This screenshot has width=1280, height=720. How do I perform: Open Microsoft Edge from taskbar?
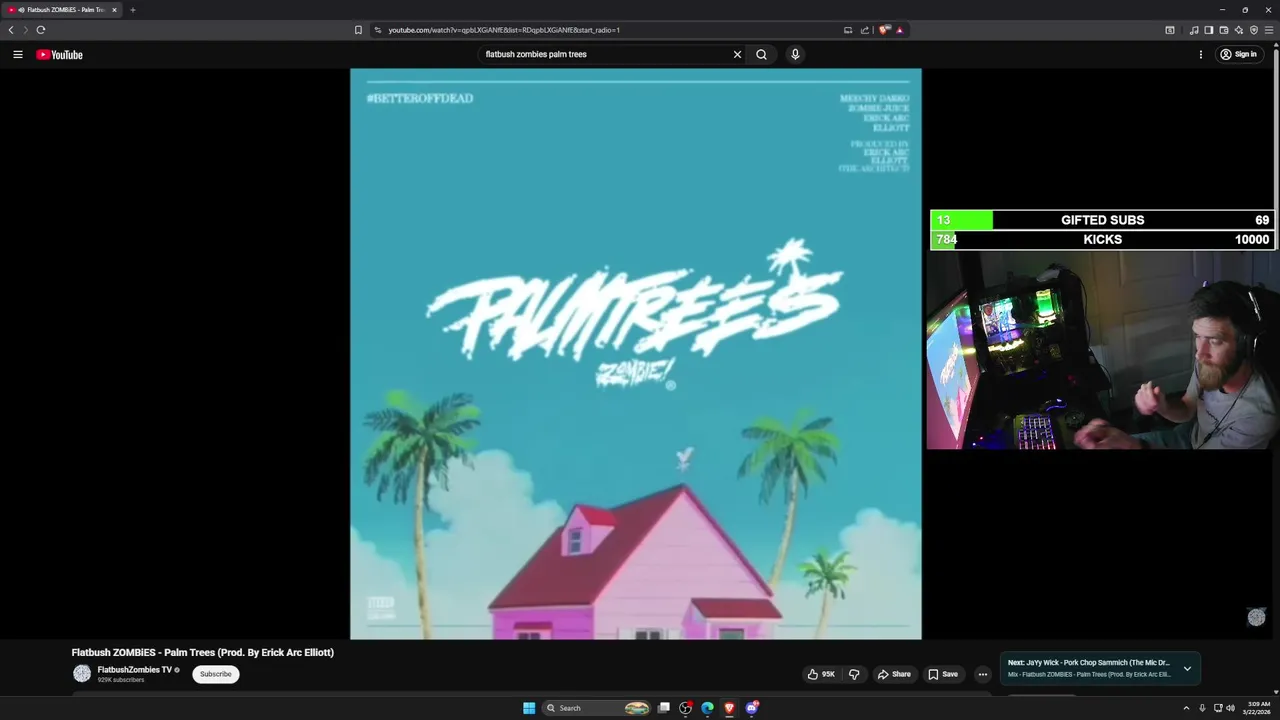(707, 708)
